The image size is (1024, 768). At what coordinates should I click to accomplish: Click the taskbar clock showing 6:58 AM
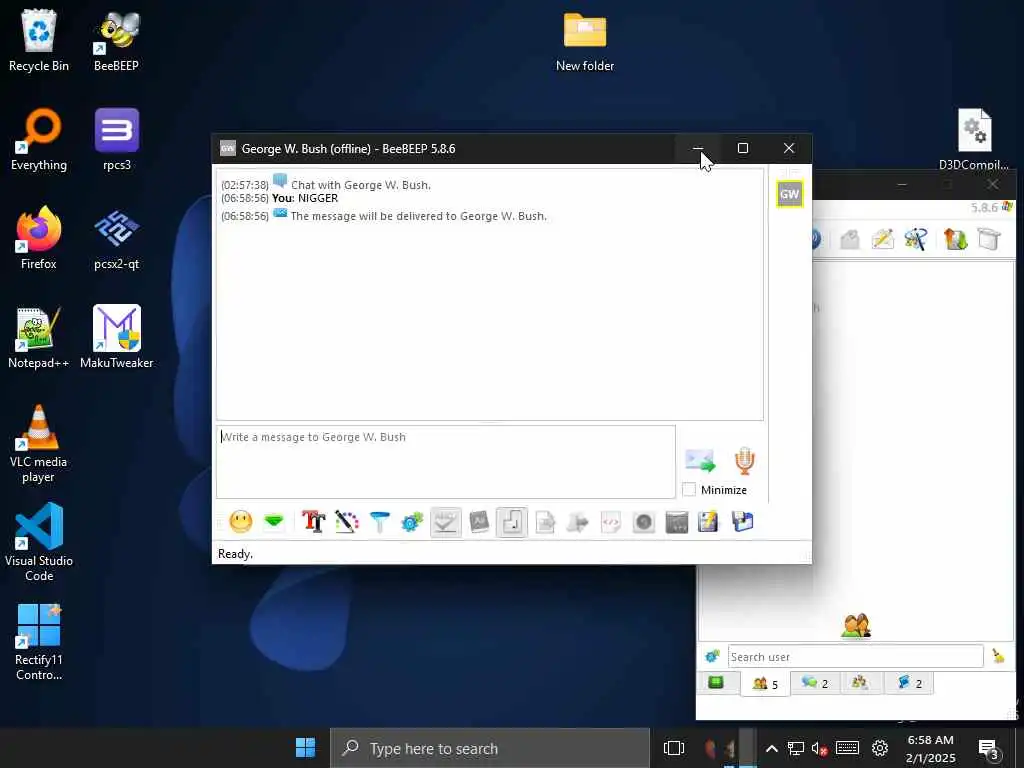[x=931, y=748]
